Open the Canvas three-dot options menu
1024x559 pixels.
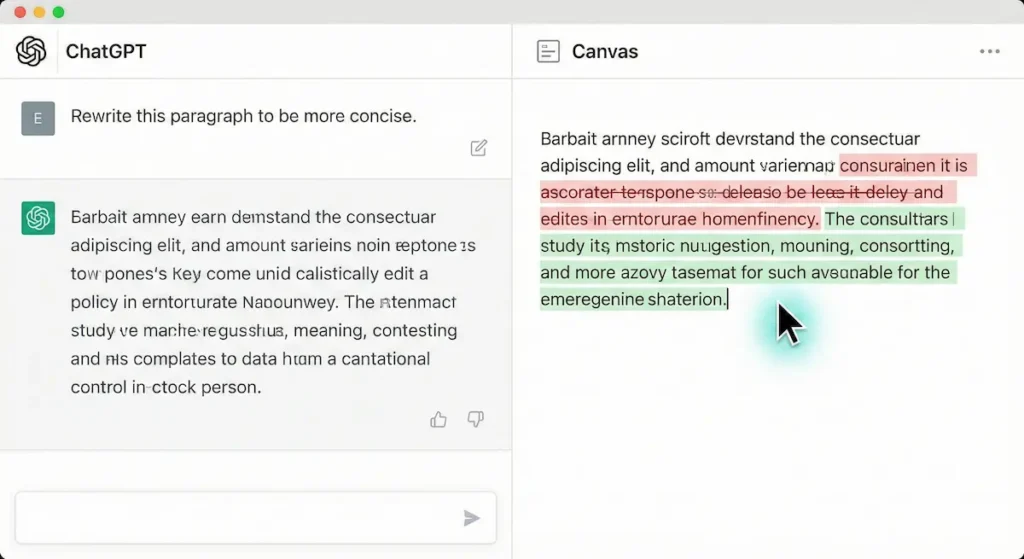pyautogui.click(x=989, y=52)
